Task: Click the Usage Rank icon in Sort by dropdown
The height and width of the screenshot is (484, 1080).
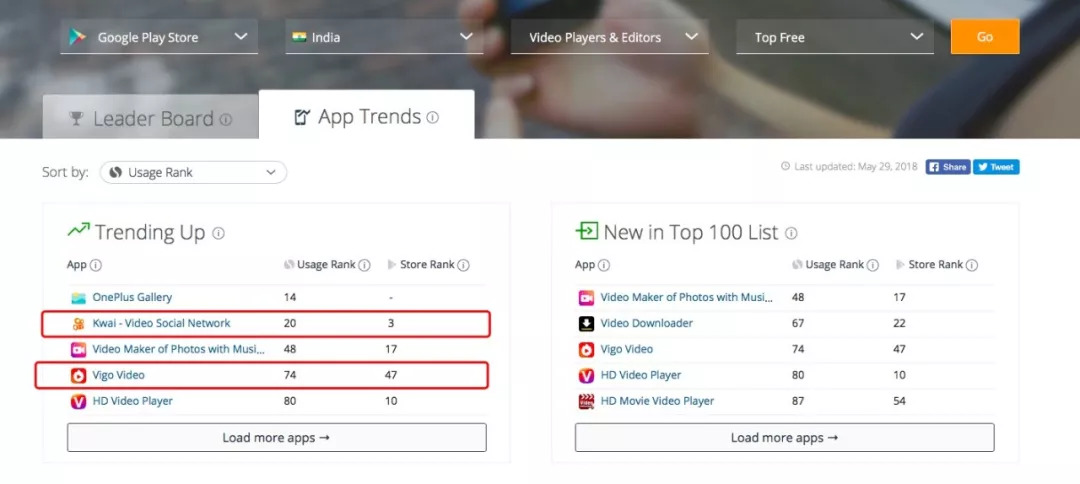Action: click(116, 173)
